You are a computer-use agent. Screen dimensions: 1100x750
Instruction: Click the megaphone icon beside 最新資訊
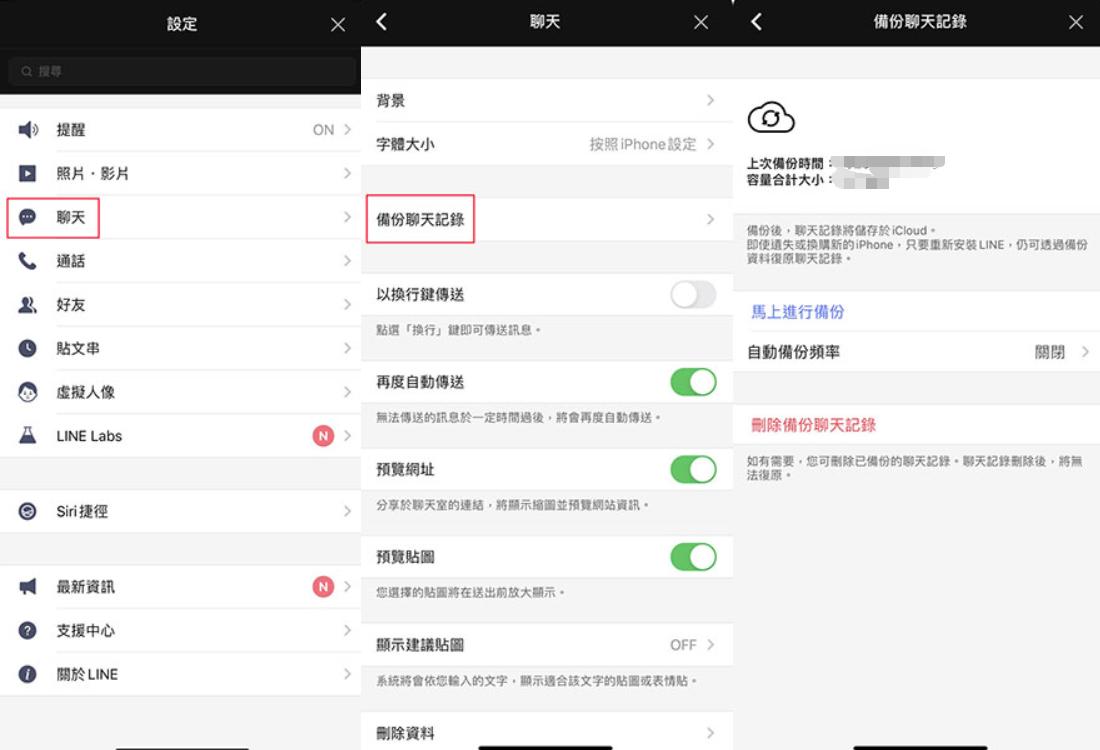tap(27, 587)
